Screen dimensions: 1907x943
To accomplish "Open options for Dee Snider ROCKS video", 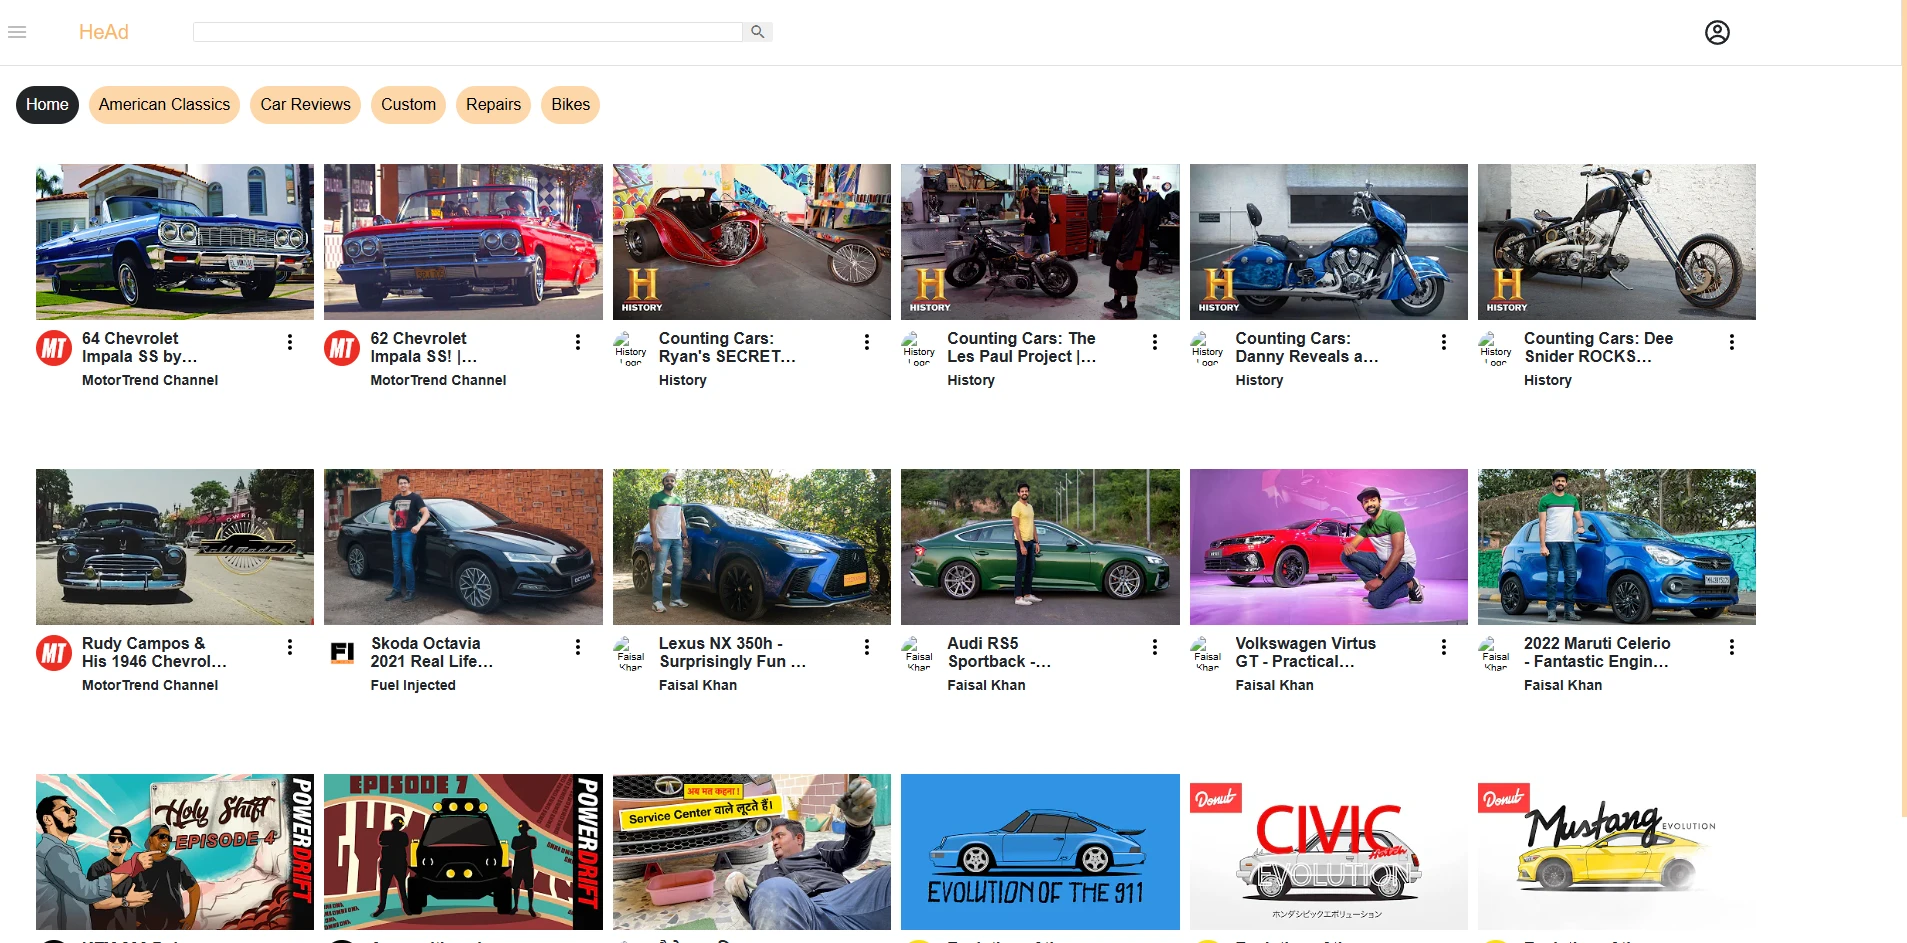I will click(x=1732, y=342).
